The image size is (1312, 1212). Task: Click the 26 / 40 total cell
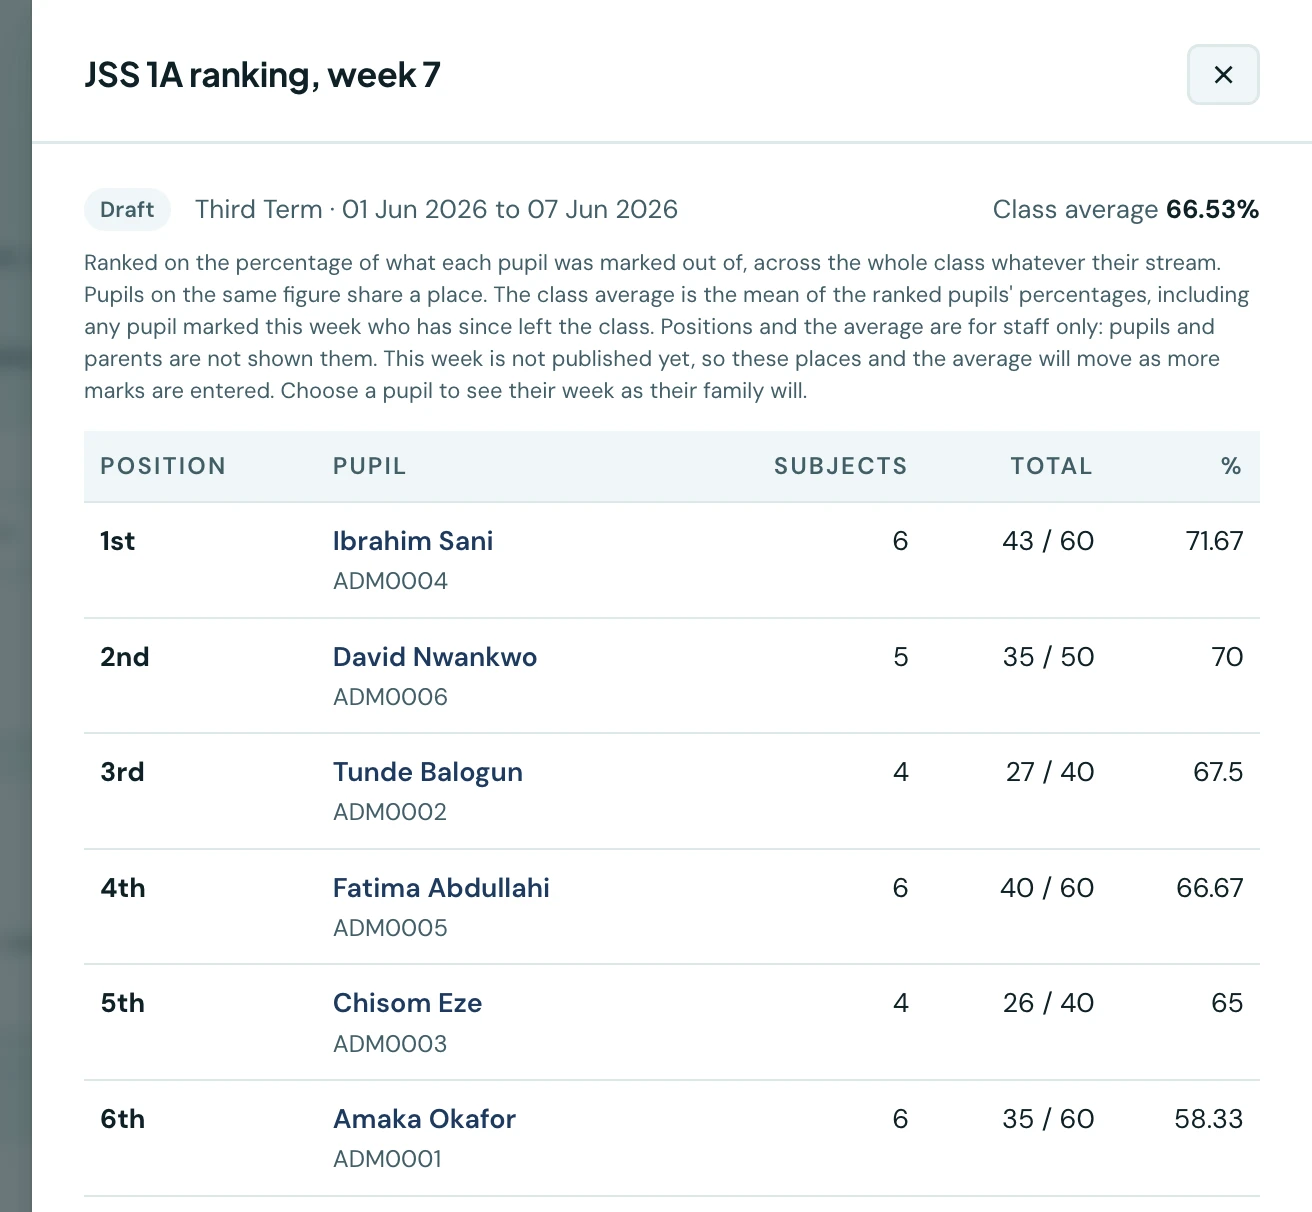[x=1048, y=1003]
